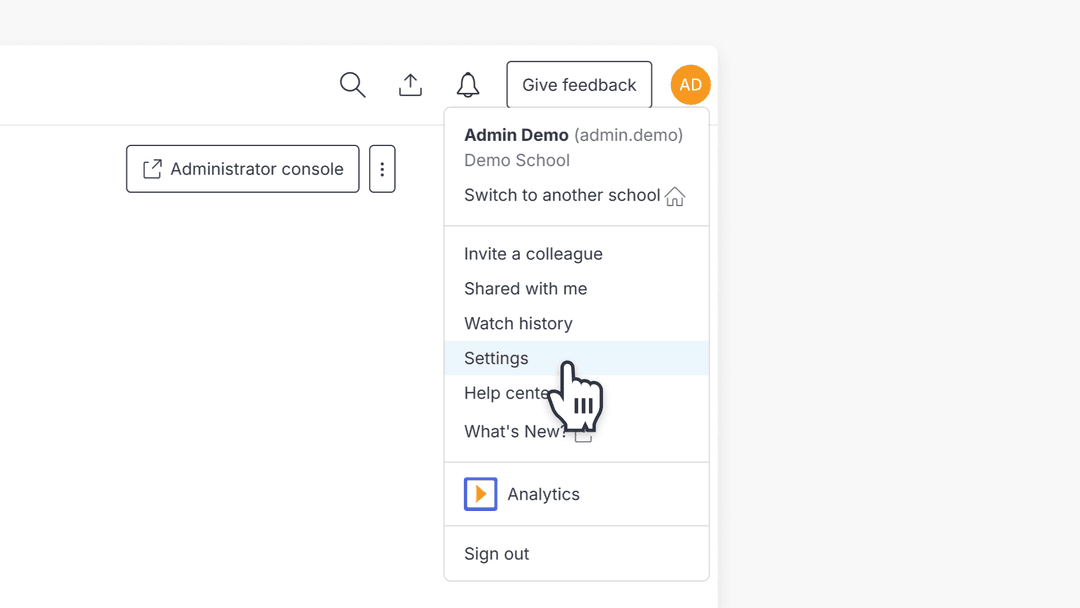Open the Administrator console

[x=242, y=169]
